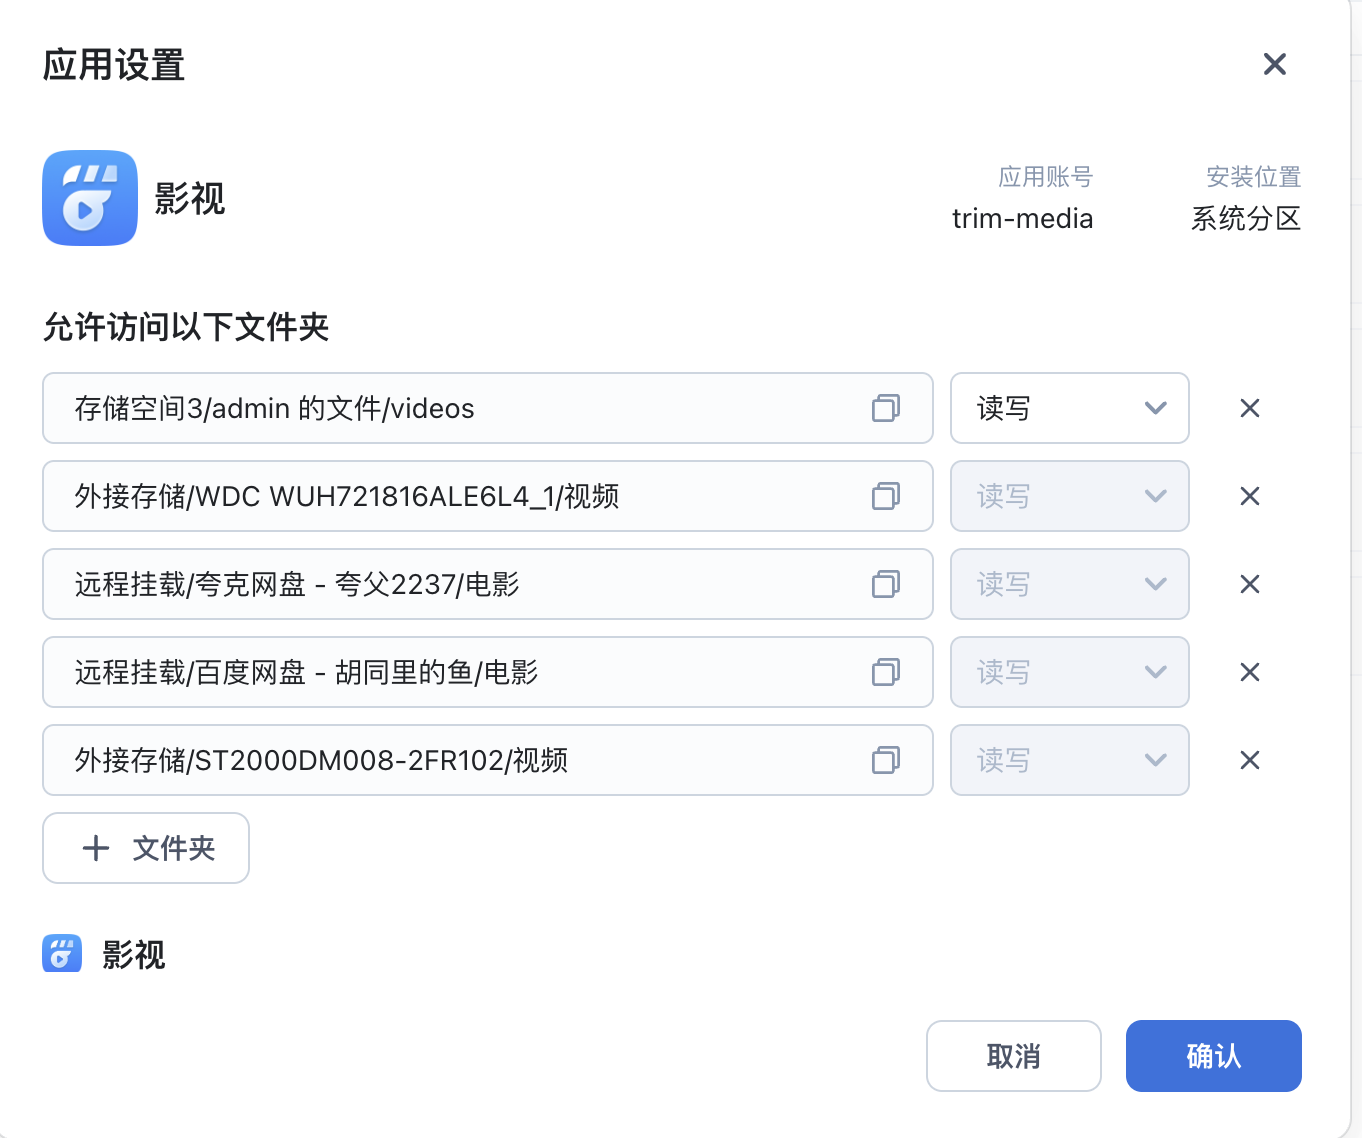
Task: Open 读写 permission dropdown for 存储空间3 videos
Action: [1069, 408]
